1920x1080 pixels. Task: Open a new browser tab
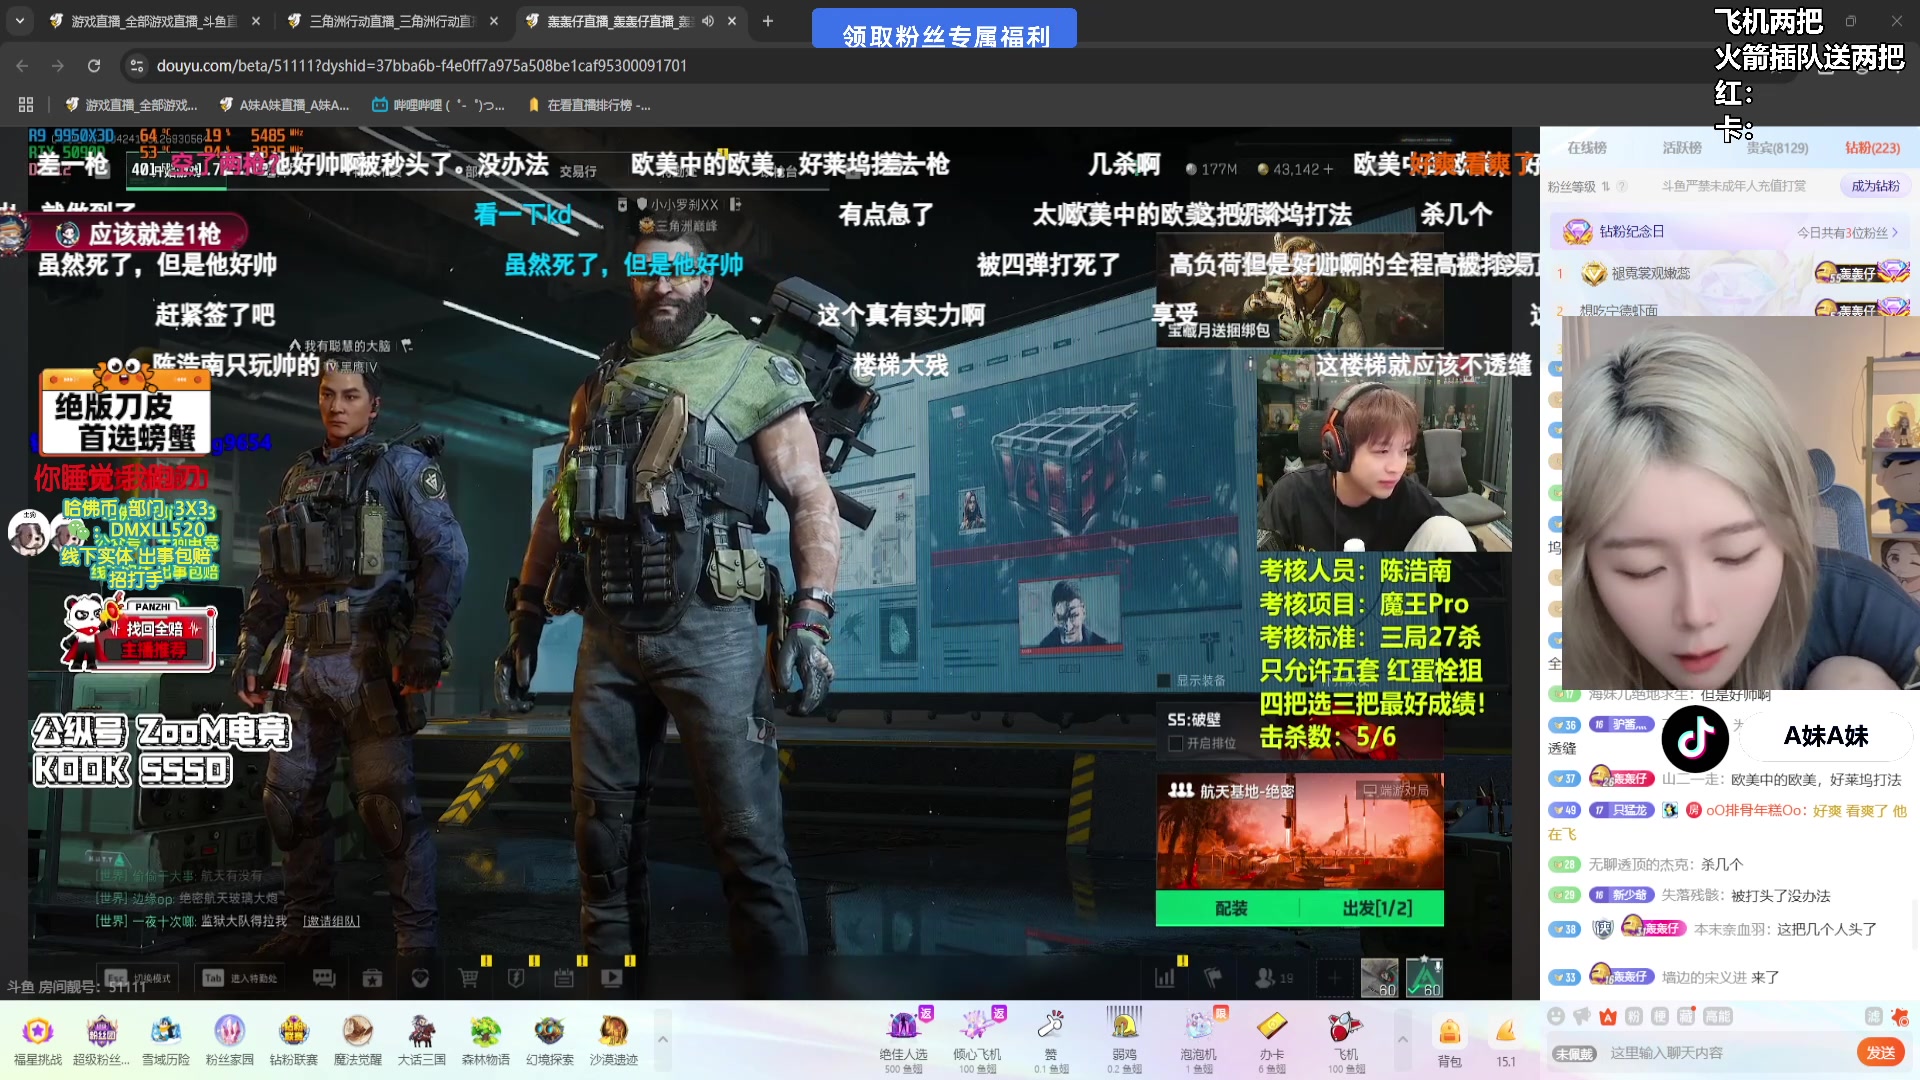[768, 21]
